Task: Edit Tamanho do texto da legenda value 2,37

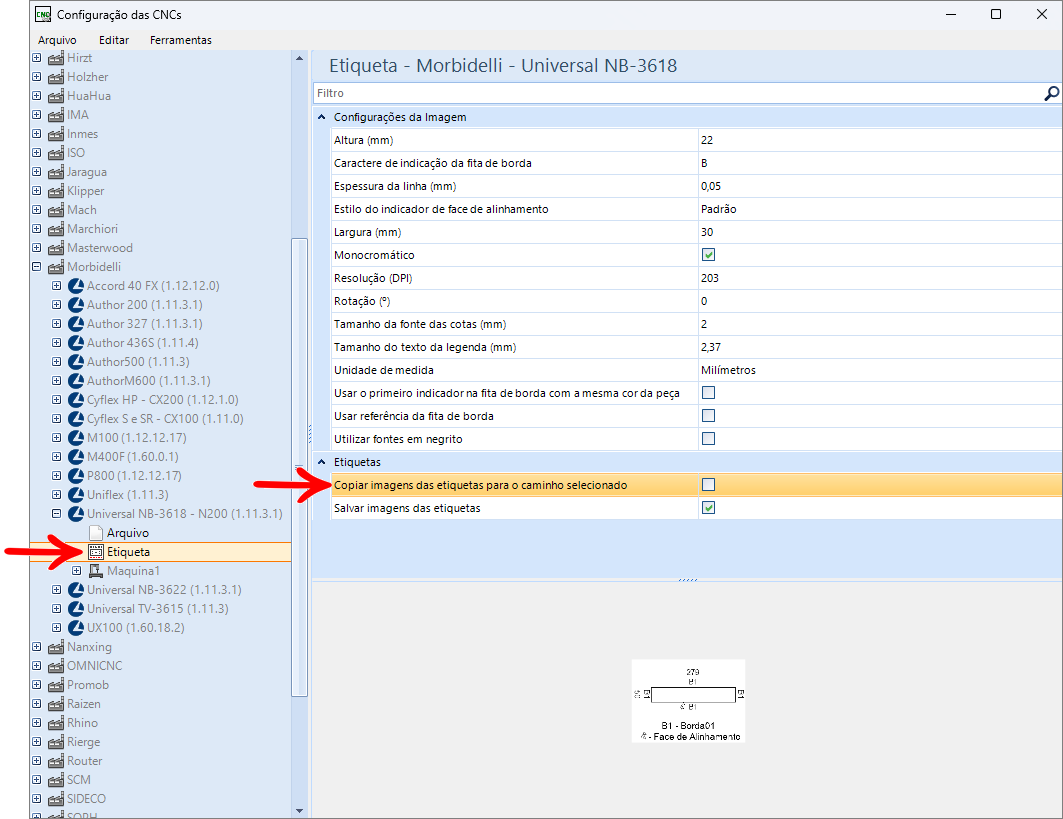Action: tap(879, 347)
